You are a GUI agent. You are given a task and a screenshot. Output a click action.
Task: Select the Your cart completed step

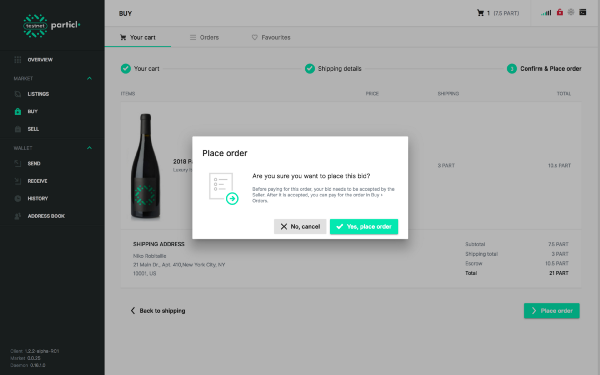(140, 69)
